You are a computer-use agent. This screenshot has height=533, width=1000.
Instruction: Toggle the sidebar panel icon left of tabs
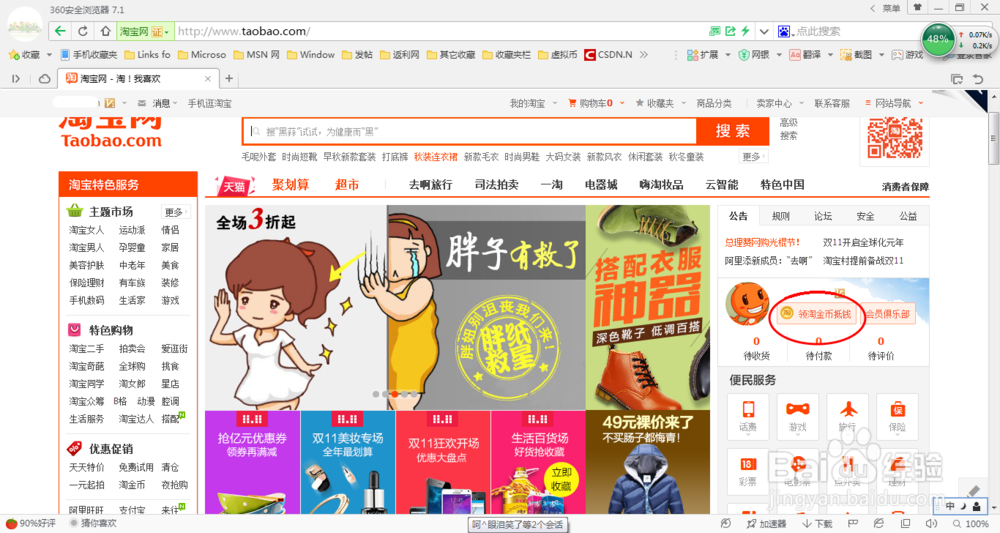click(x=16, y=79)
